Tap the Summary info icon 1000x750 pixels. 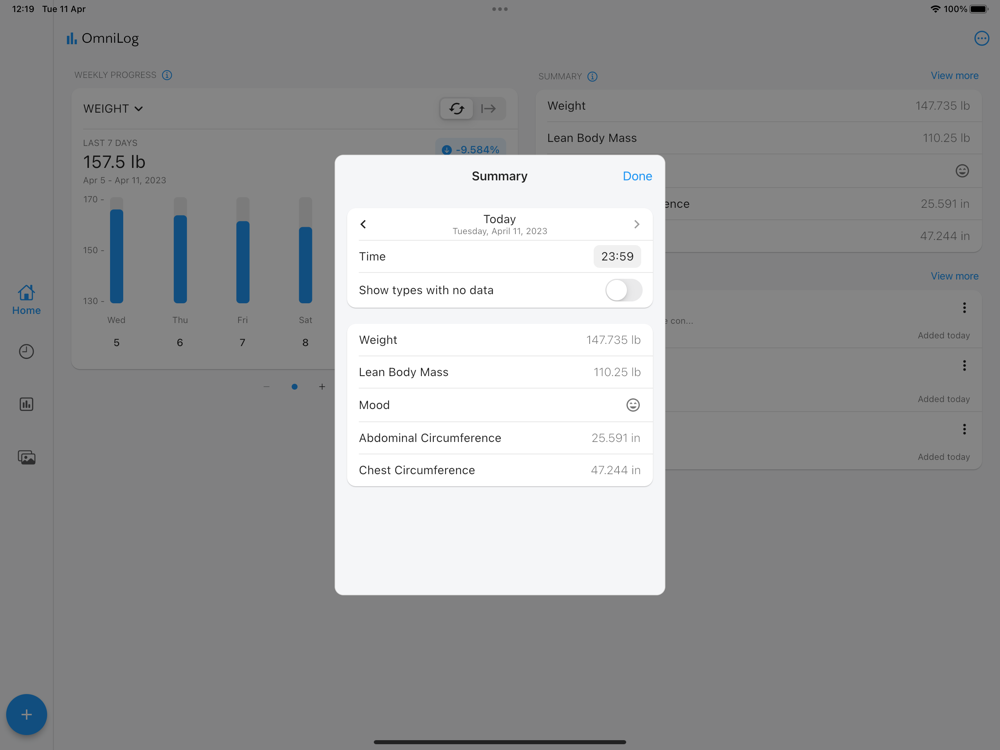click(x=592, y=77)
